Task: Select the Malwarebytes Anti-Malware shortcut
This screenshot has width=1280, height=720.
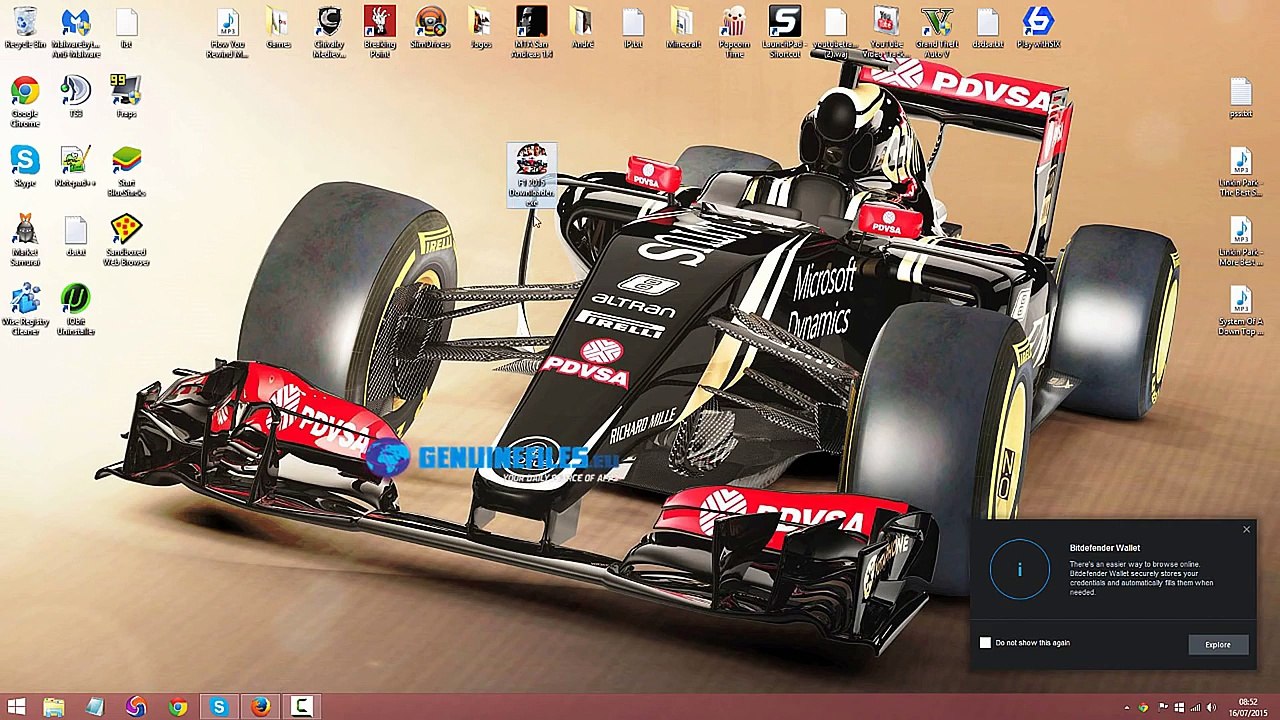Action: click(x=76, y=32)
